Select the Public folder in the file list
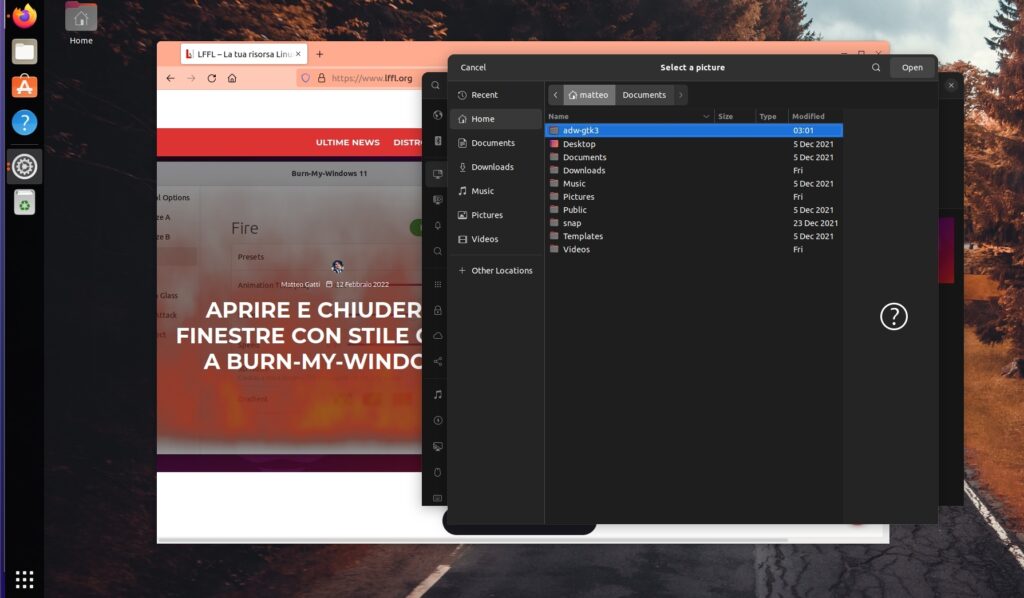The width and height of the screenshot is (1024, 598). (694, 210)
